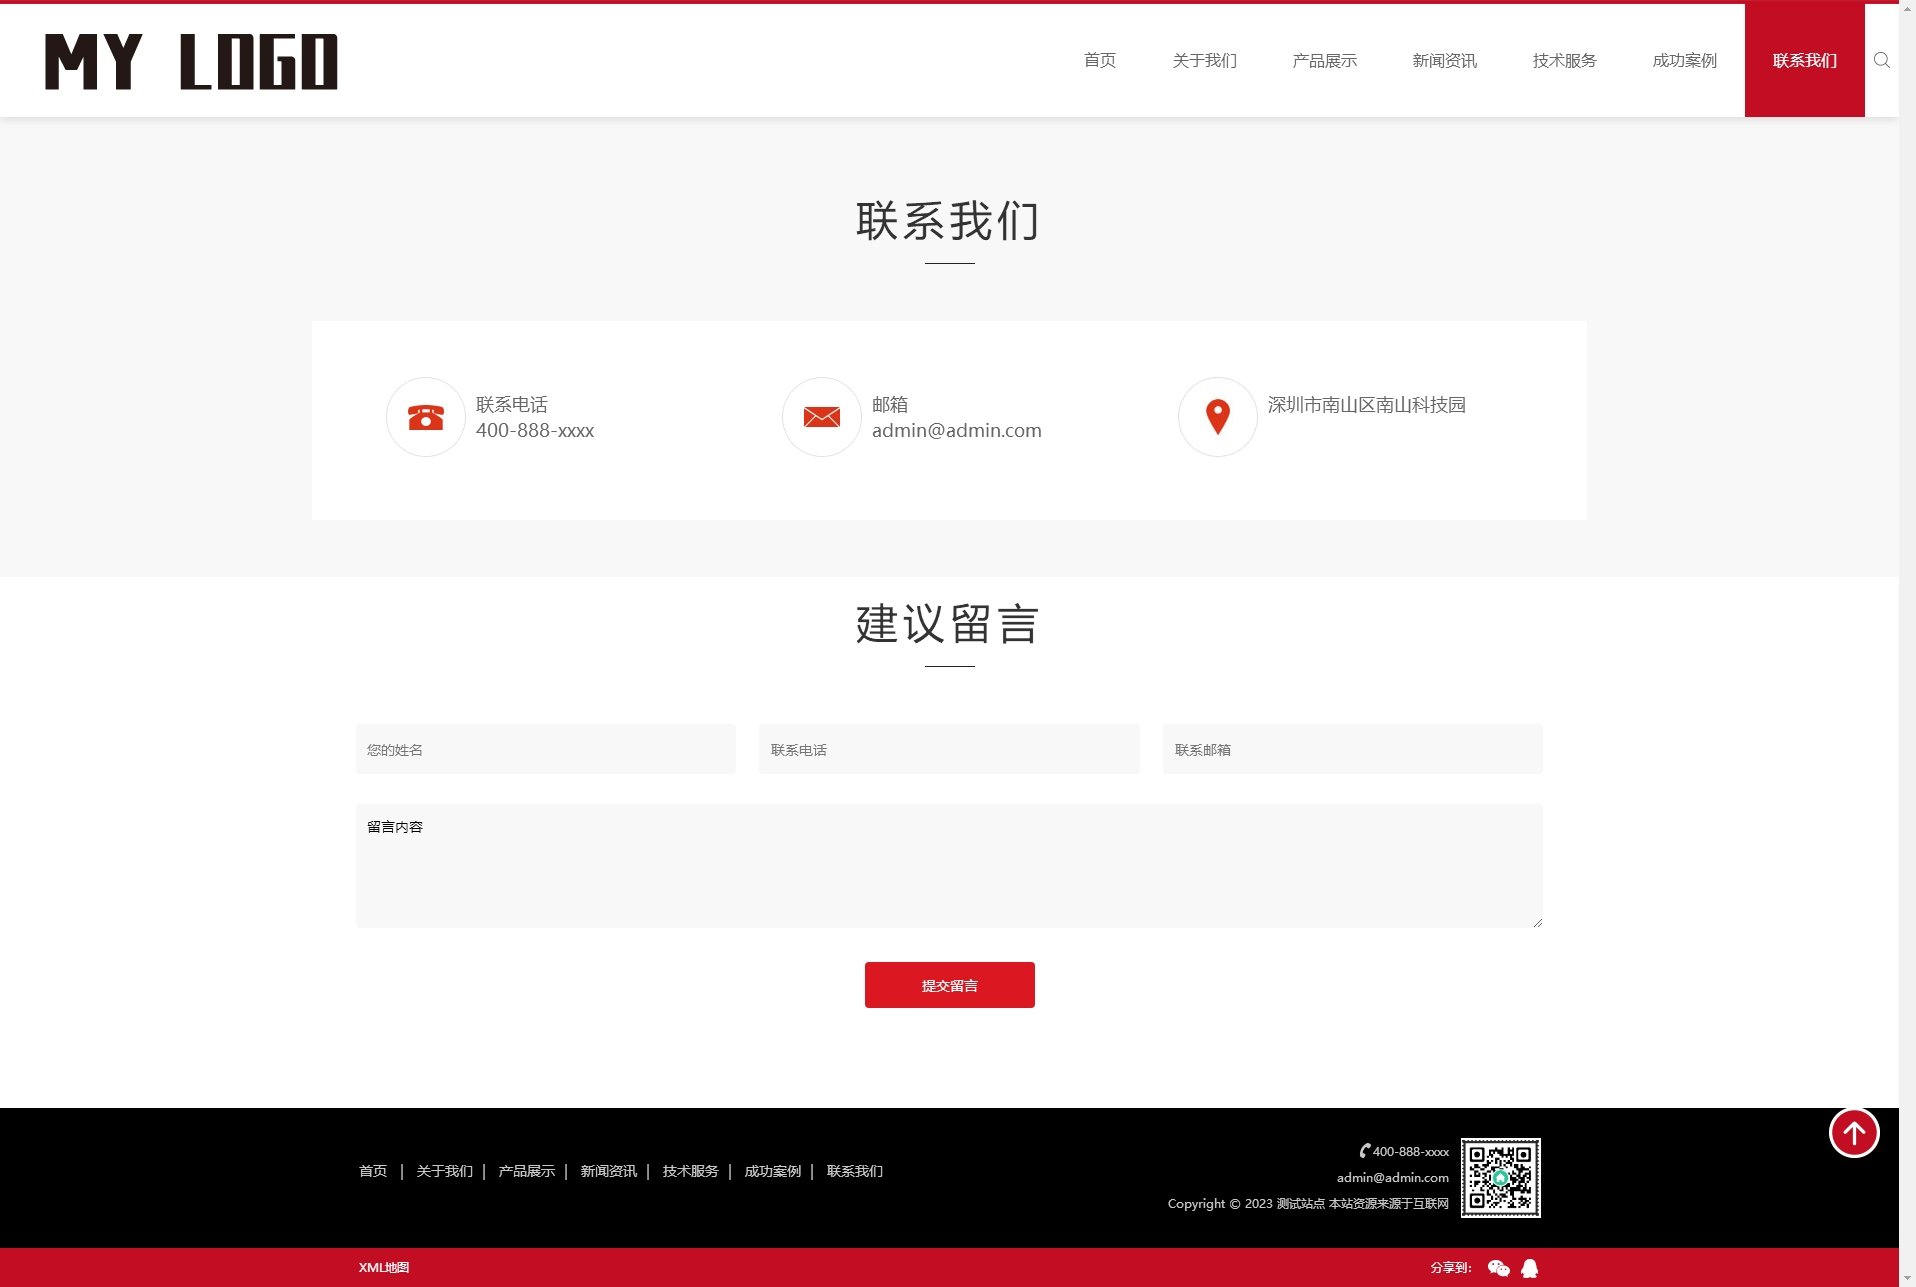
Task: Share the page via the QQ penguin icon
Action: pyautogui.click(x=1529, y=1267)
